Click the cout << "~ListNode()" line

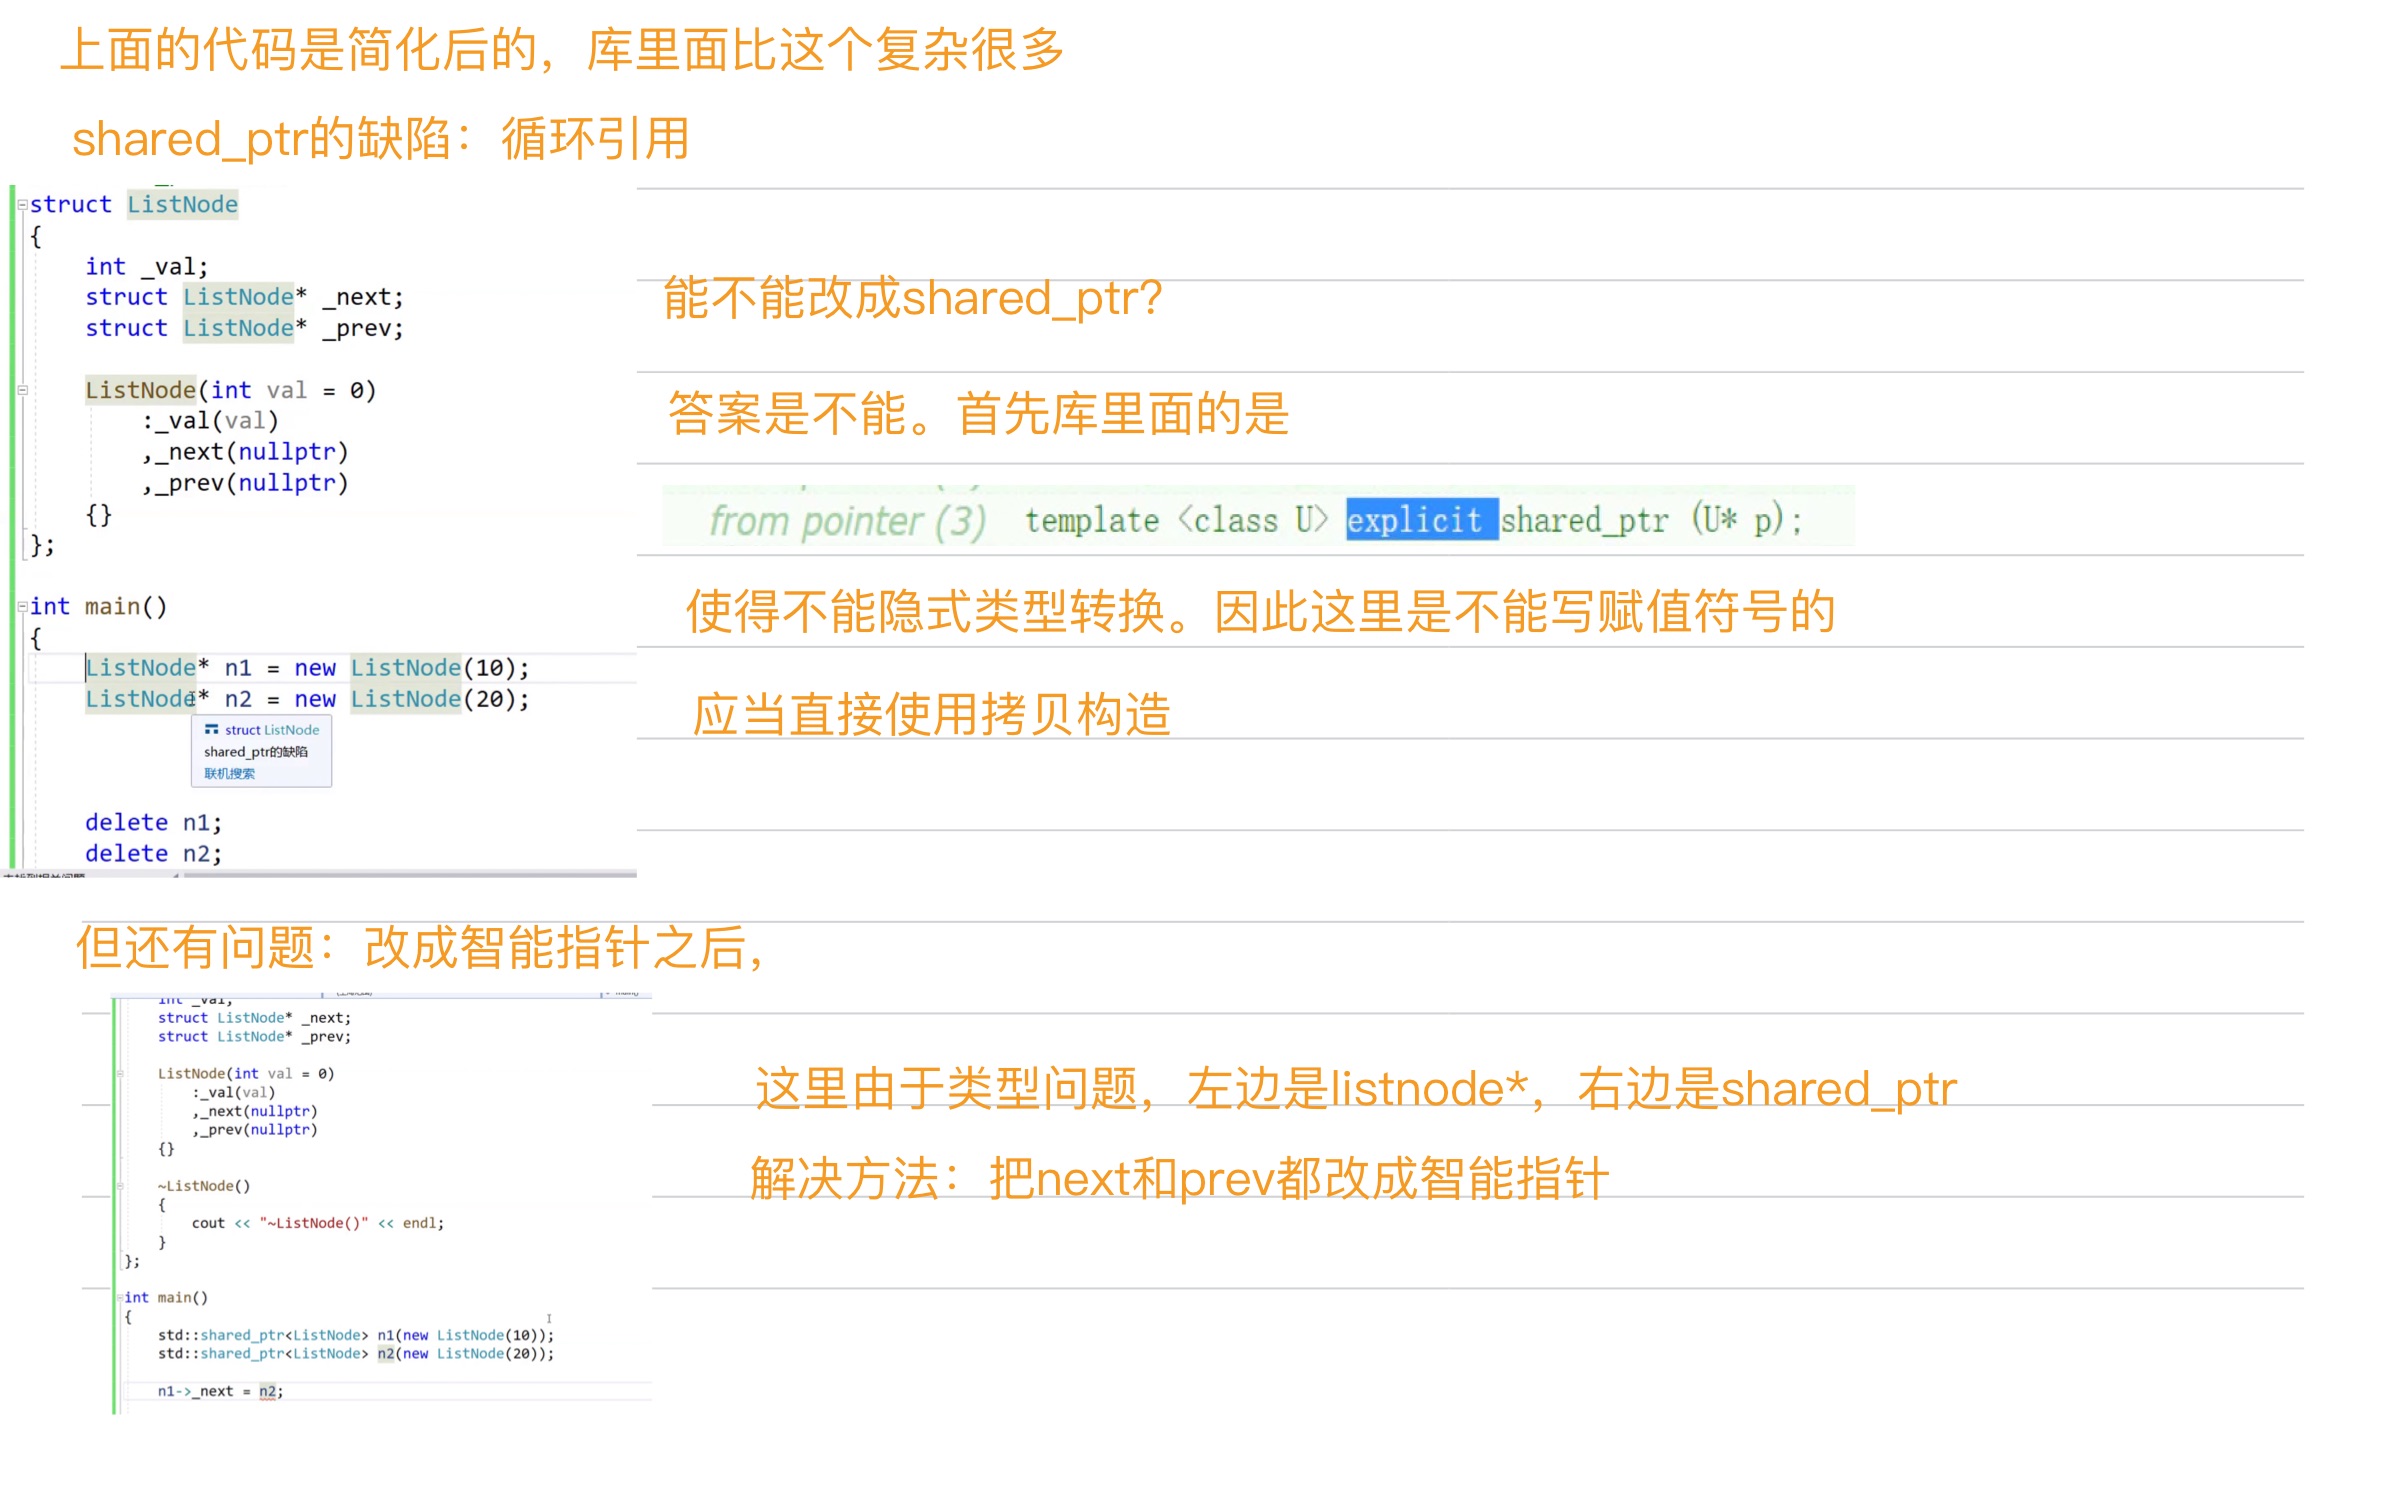[317, 1223]
